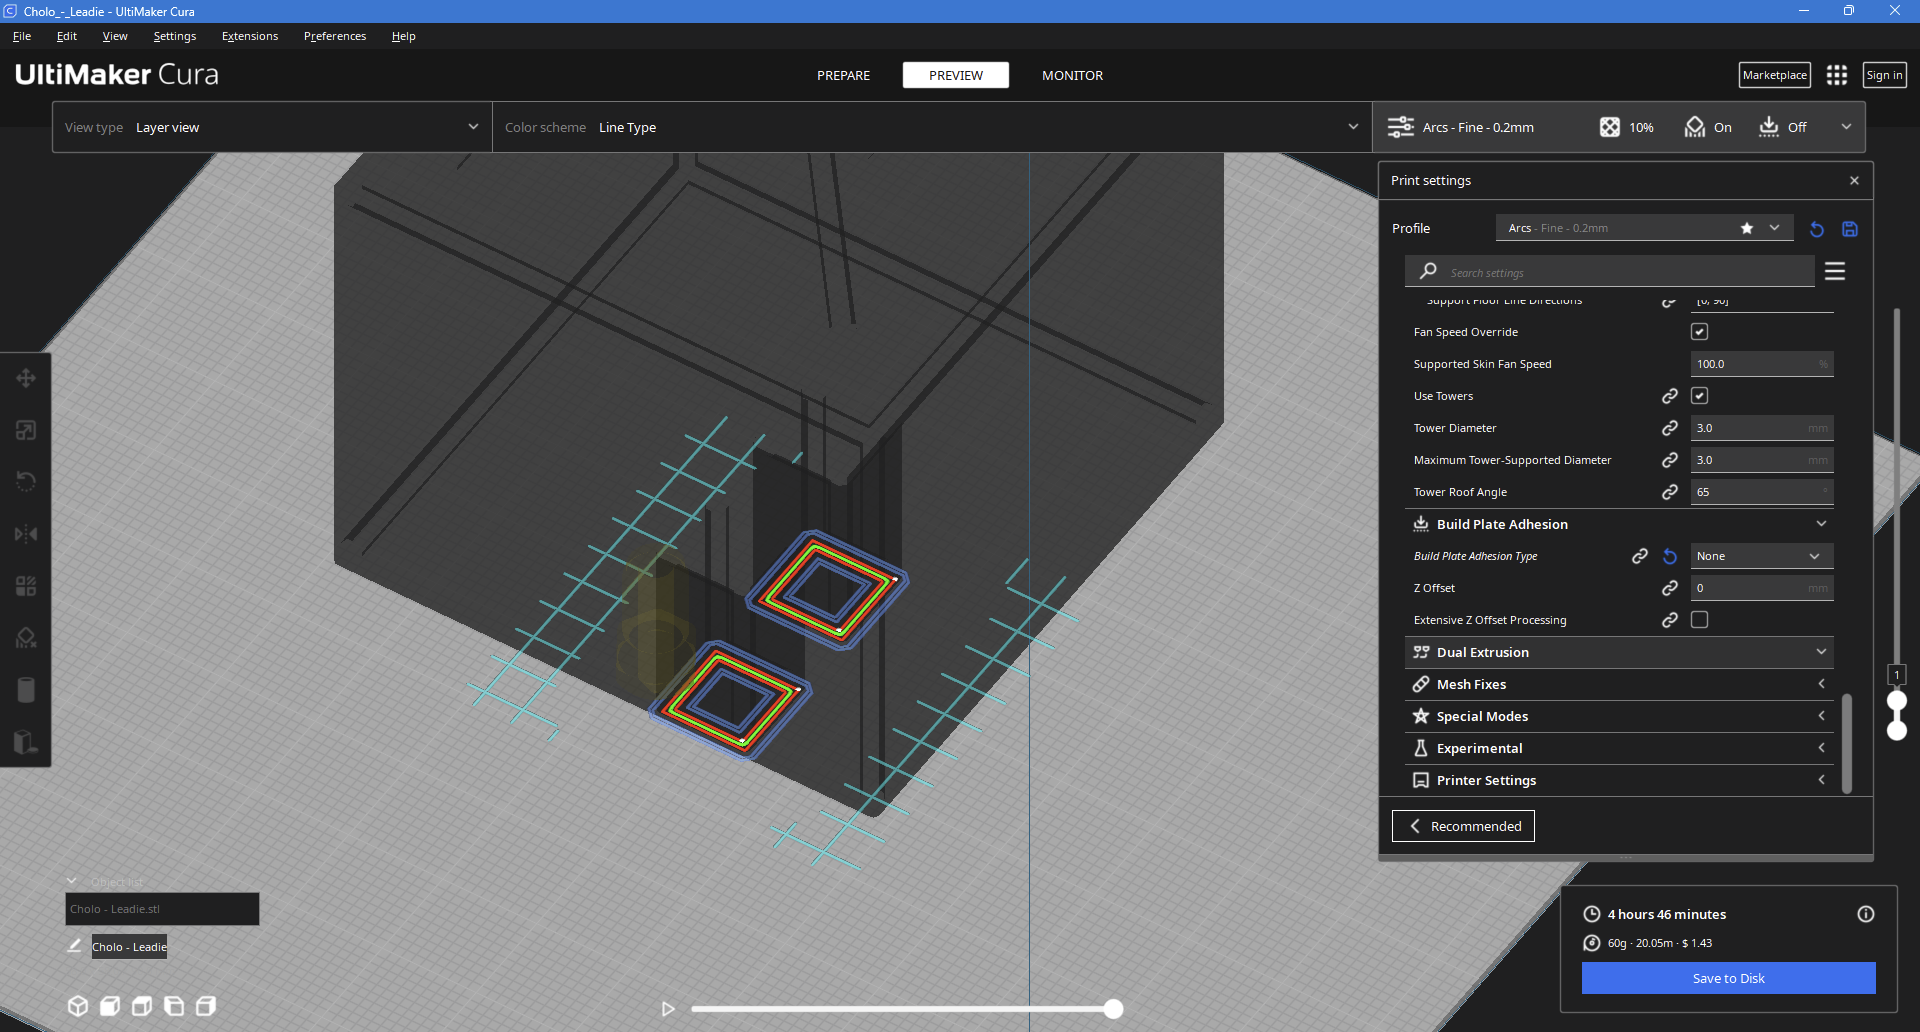1920x1032 pixels.
Task: Click the Save to Disk button
Action: pos(1728,978)
